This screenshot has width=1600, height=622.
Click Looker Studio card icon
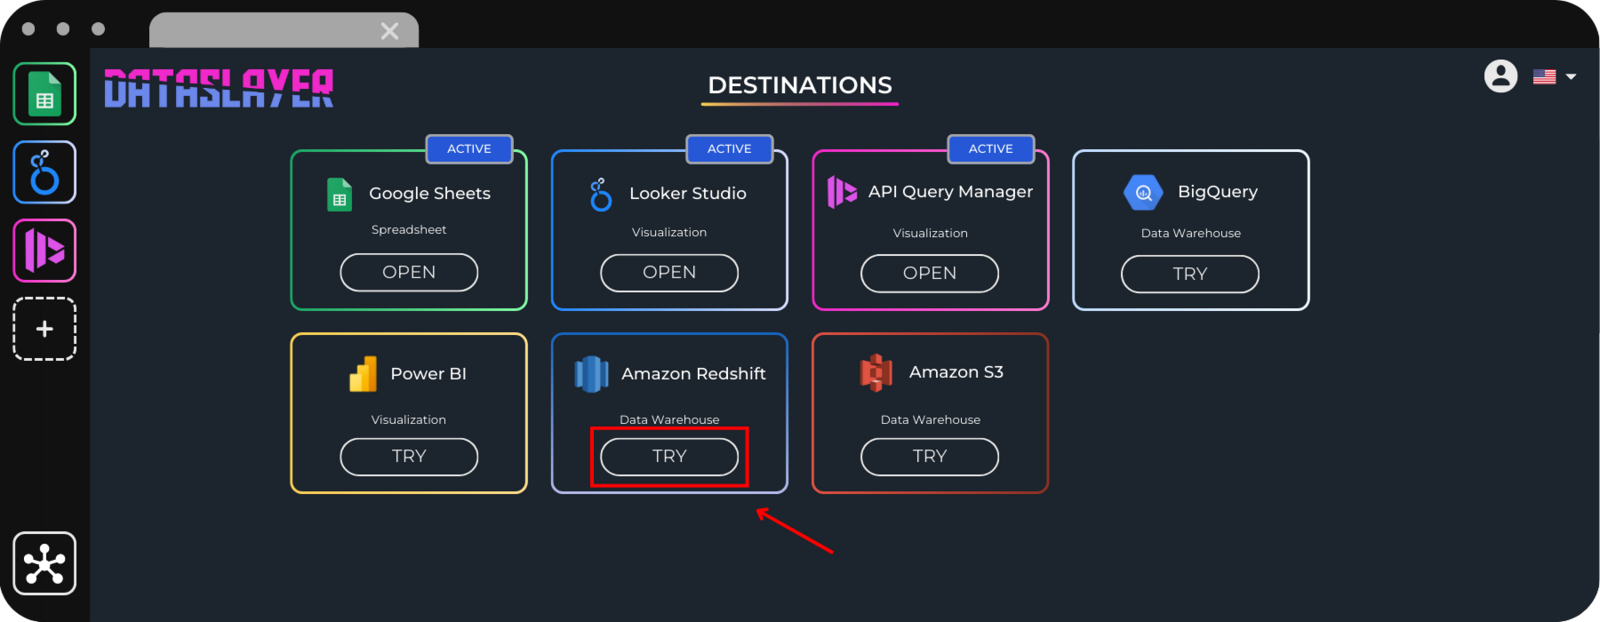[x=600, y=194]
